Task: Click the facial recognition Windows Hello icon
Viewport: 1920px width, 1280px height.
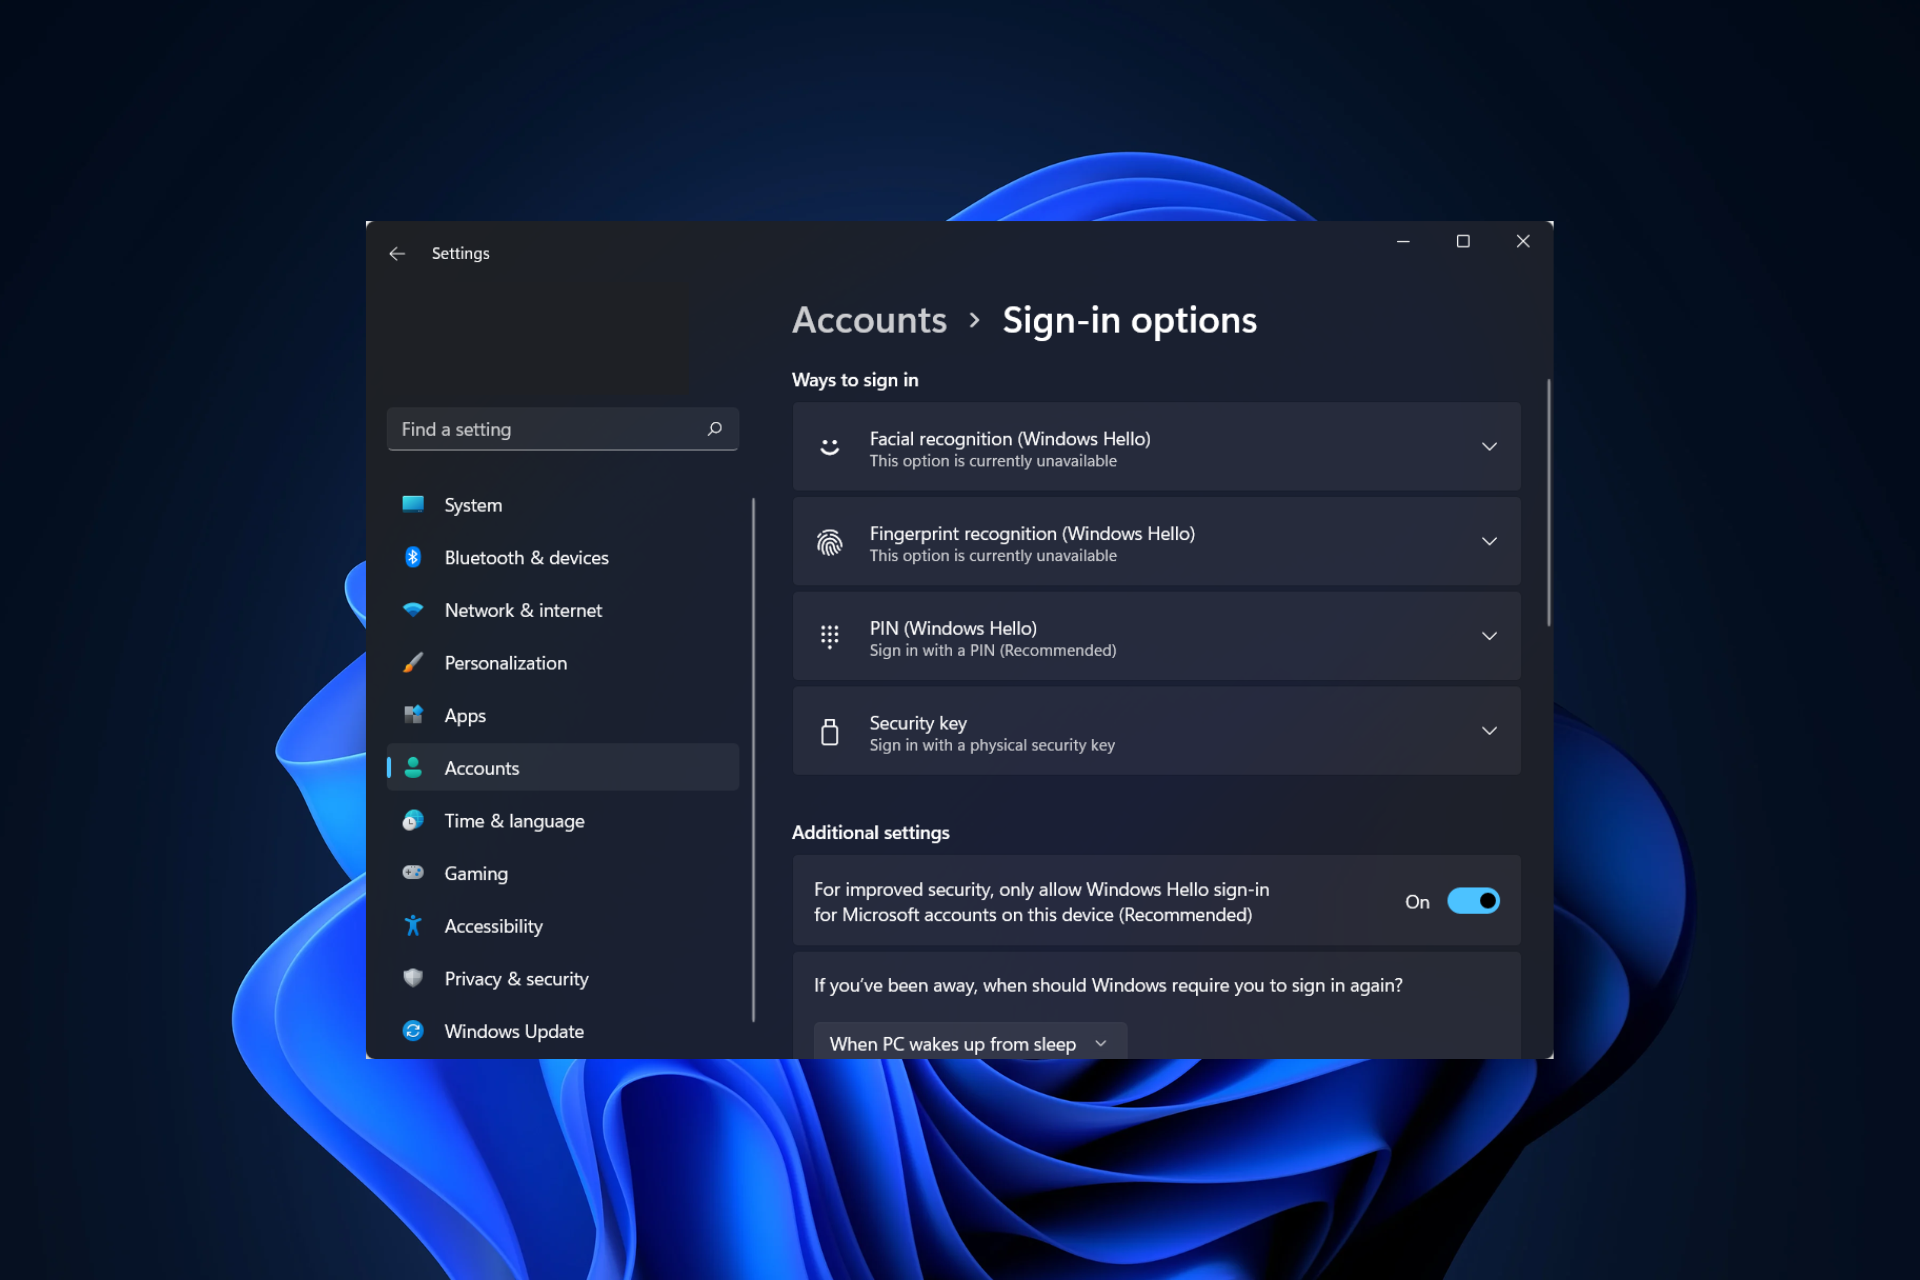Action: (x=830, y=446)
